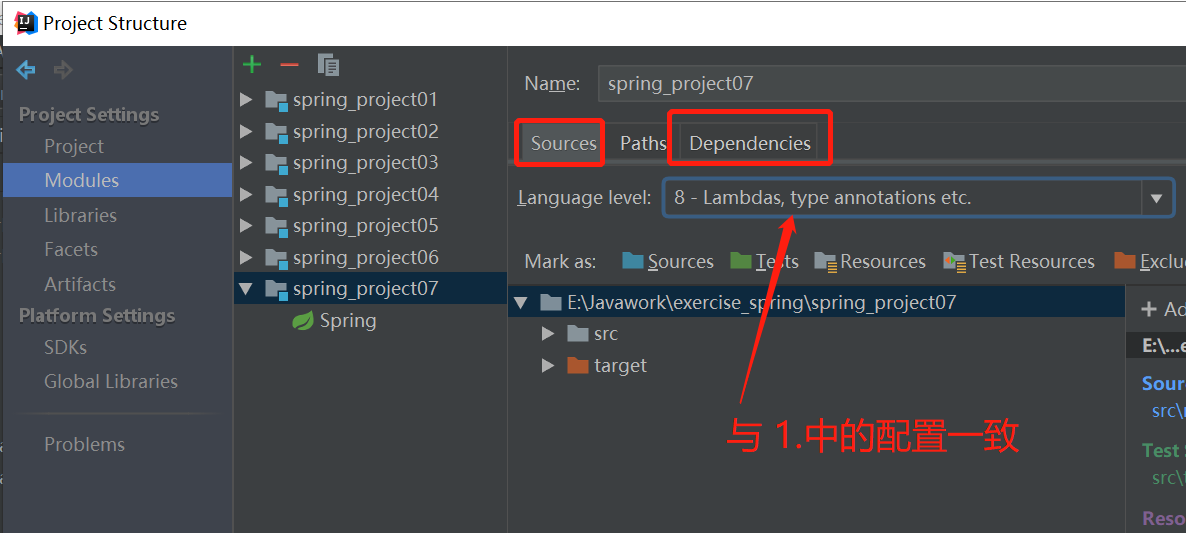1186x533 pixels.
Task: Switch to the Paths tab
Action: point(643,144)
